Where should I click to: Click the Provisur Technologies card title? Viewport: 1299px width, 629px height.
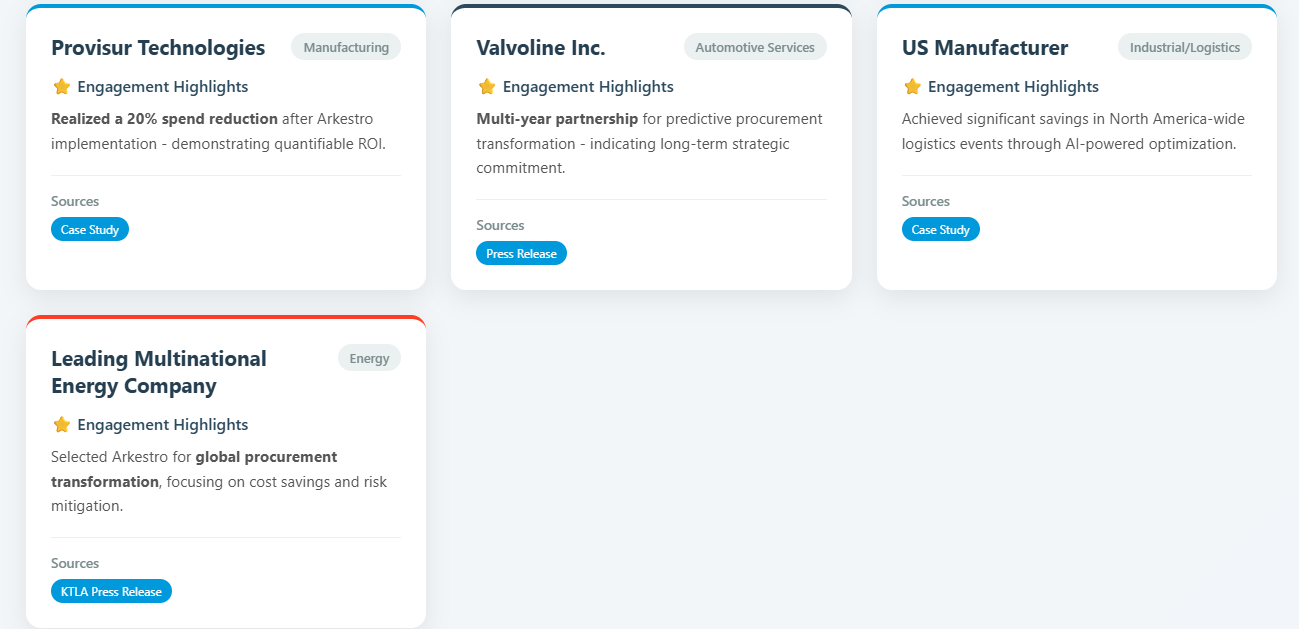pyautogui.click(x=158, y=48)
